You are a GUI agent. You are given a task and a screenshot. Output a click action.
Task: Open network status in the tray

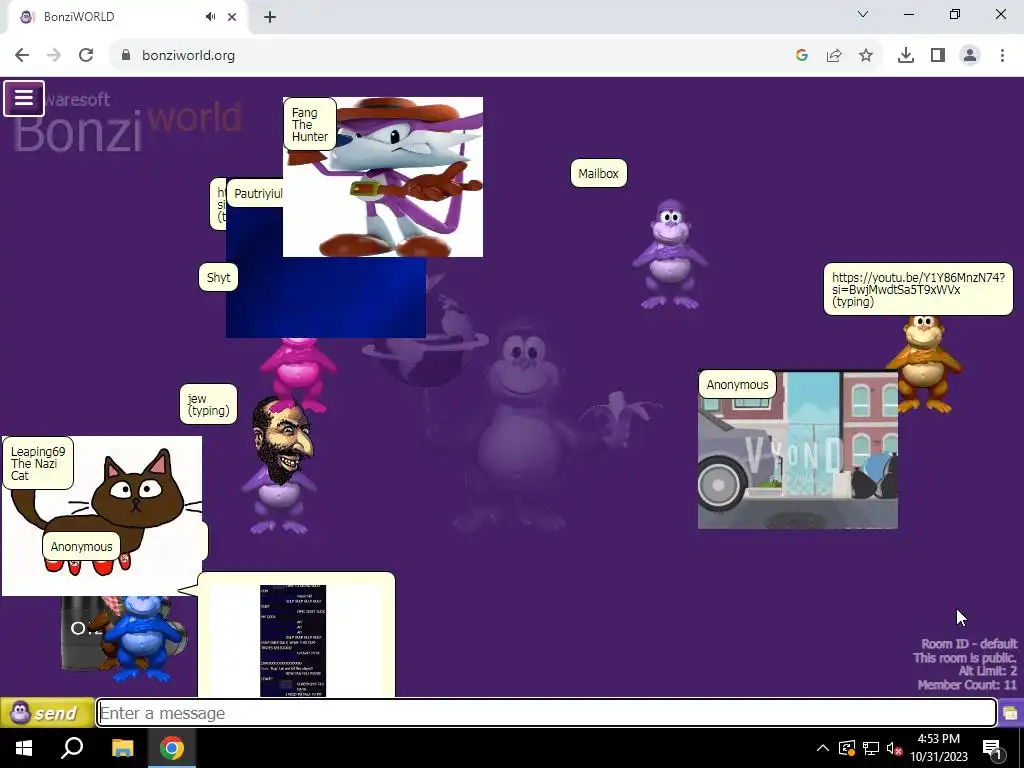pos(871,748)
